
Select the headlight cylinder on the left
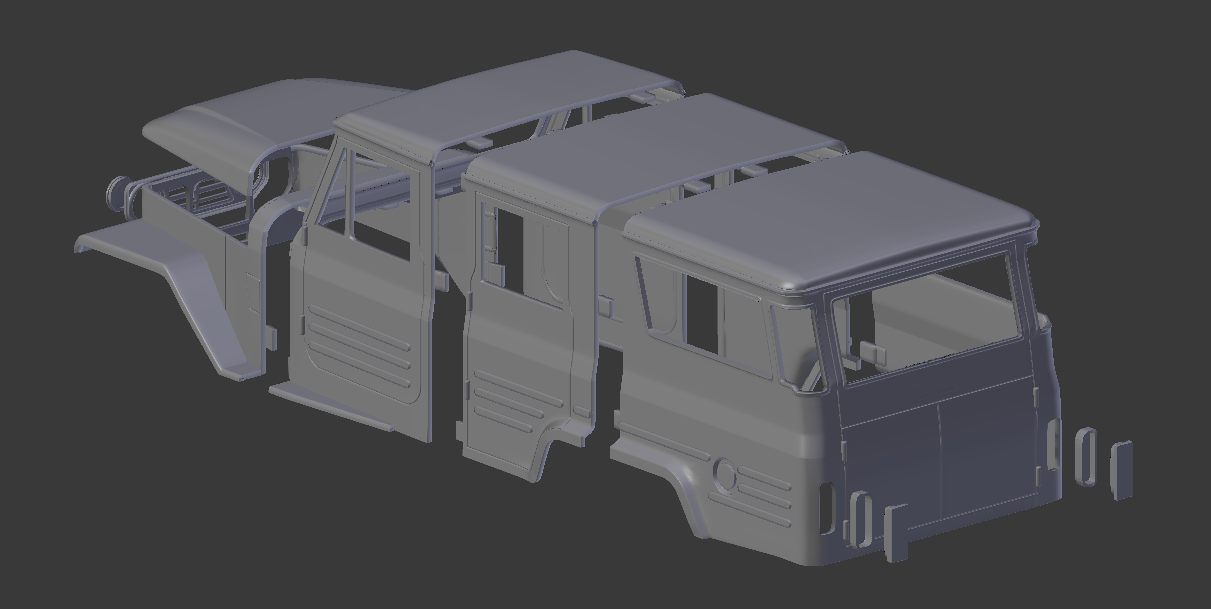point(120,192)
